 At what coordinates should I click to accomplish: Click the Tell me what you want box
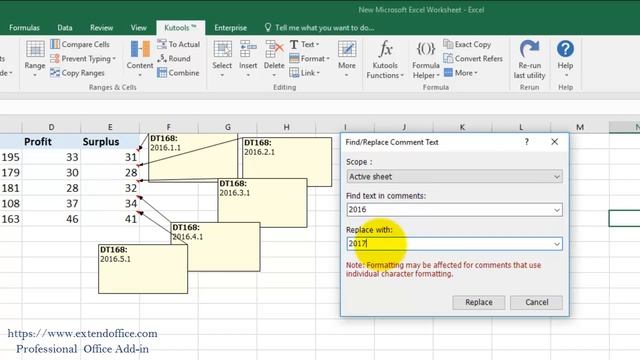pyautogui.click(x=320, y=28)
